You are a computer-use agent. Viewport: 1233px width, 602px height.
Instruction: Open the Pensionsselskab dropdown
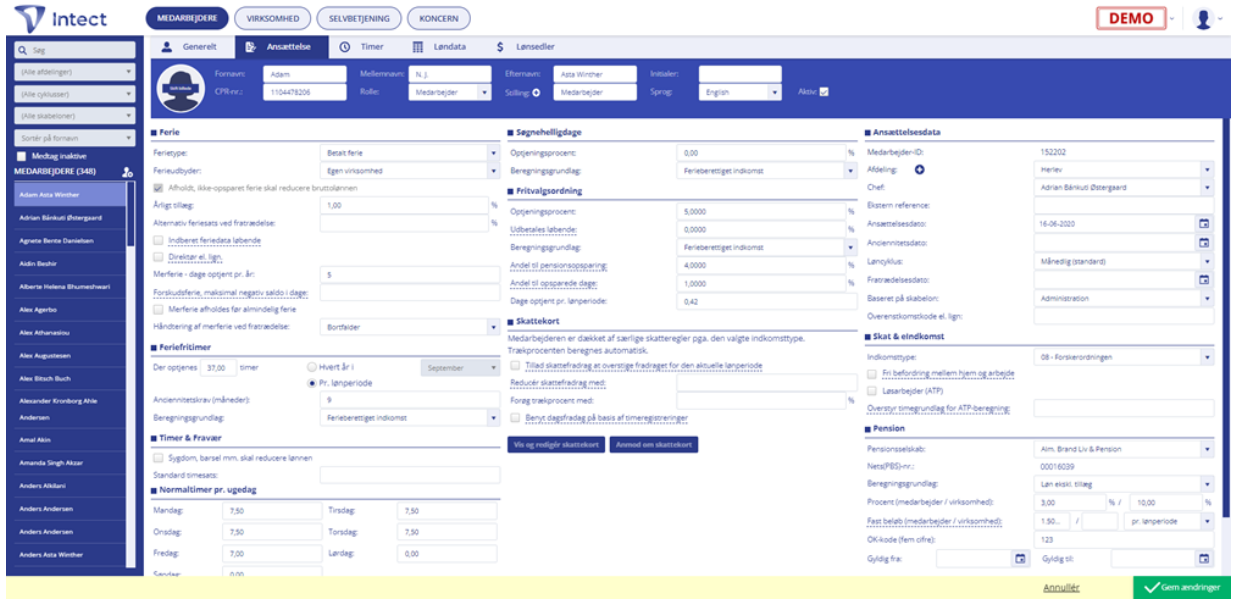1124,450
